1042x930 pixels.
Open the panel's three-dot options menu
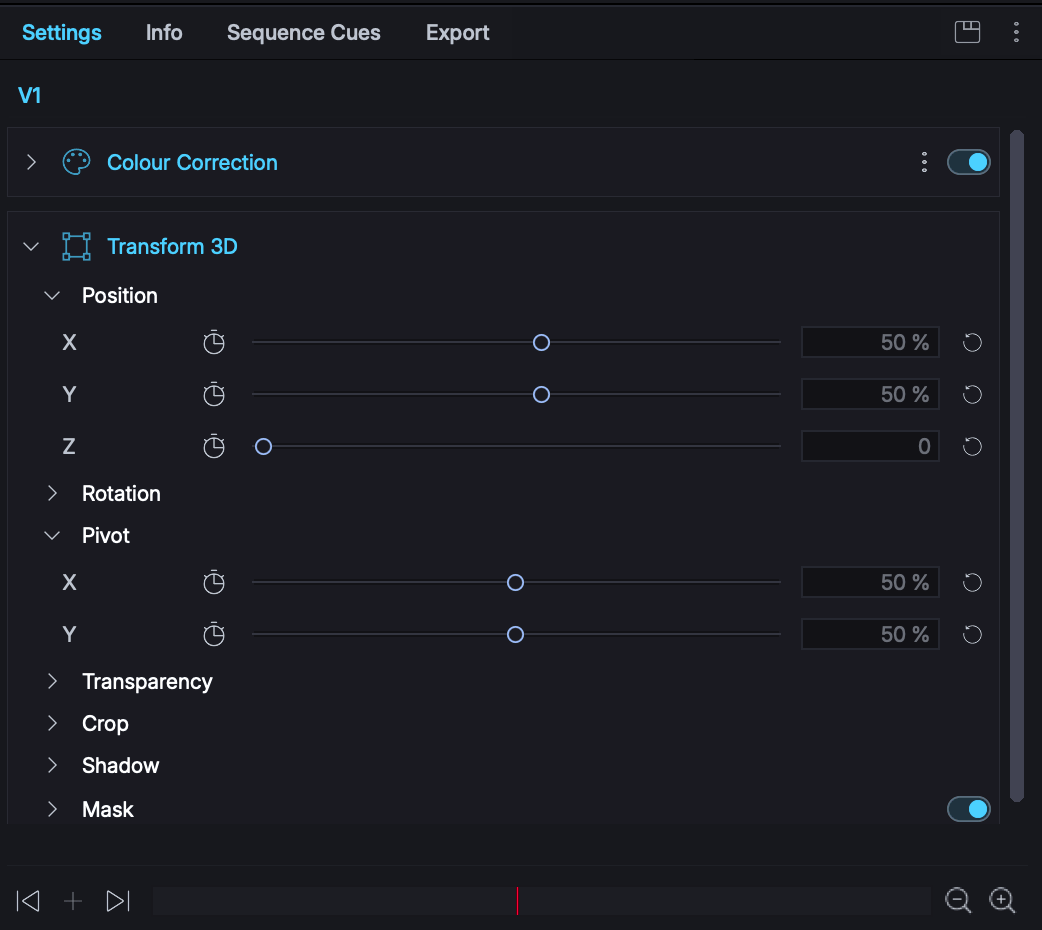(1016, 32)
